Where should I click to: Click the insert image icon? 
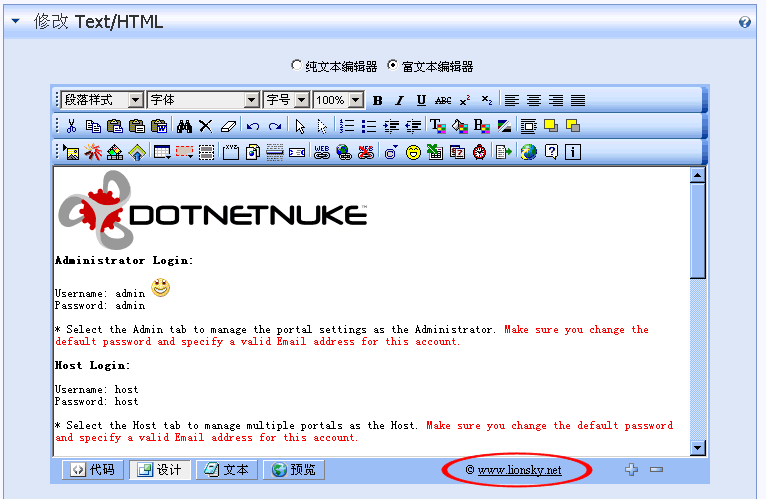pos(71,152)
